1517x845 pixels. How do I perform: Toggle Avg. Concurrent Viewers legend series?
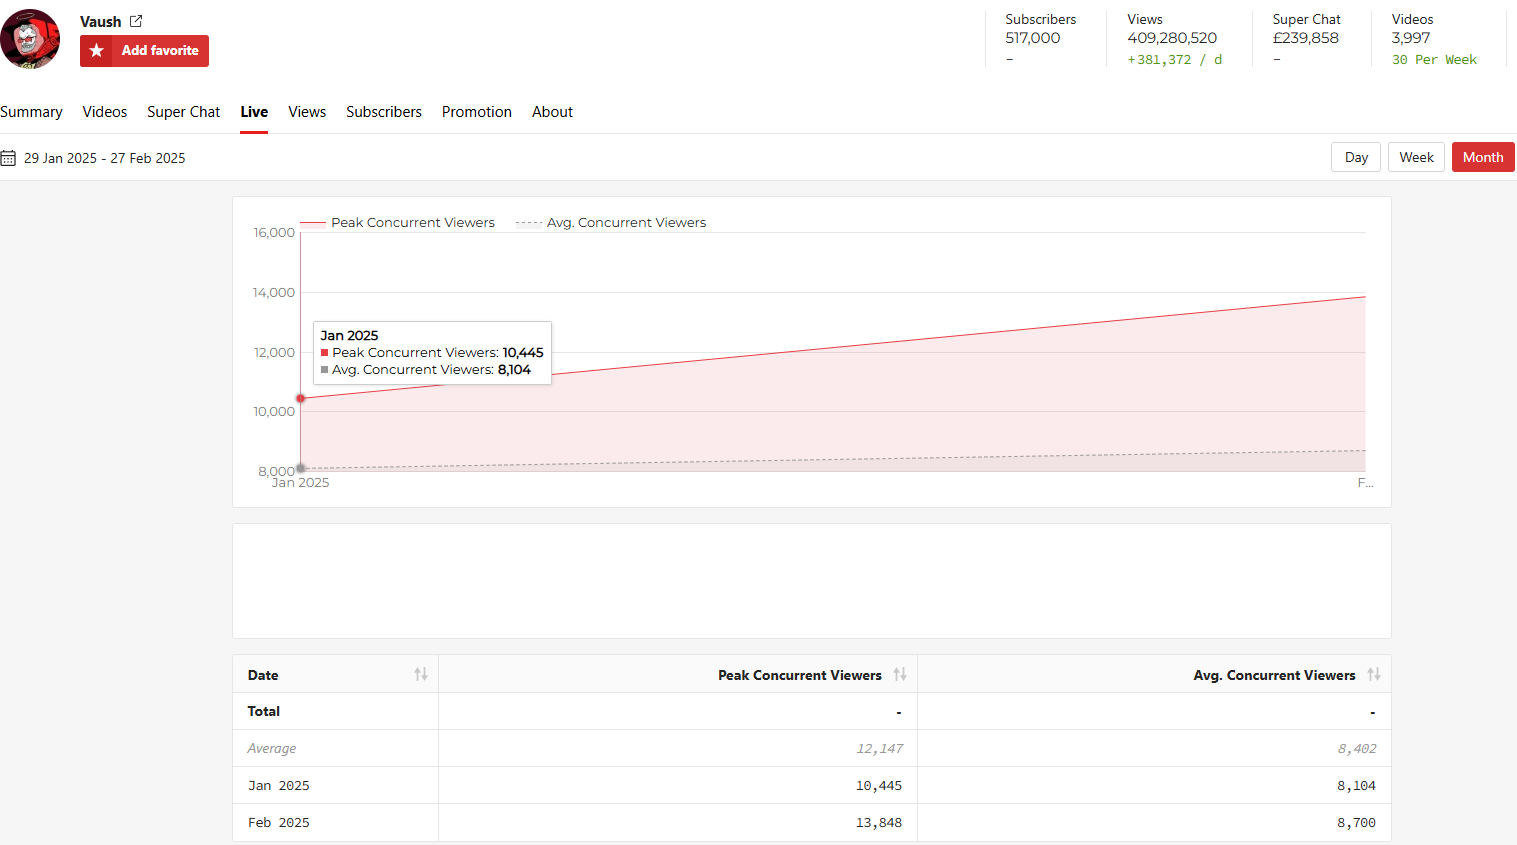coord(611,222)
